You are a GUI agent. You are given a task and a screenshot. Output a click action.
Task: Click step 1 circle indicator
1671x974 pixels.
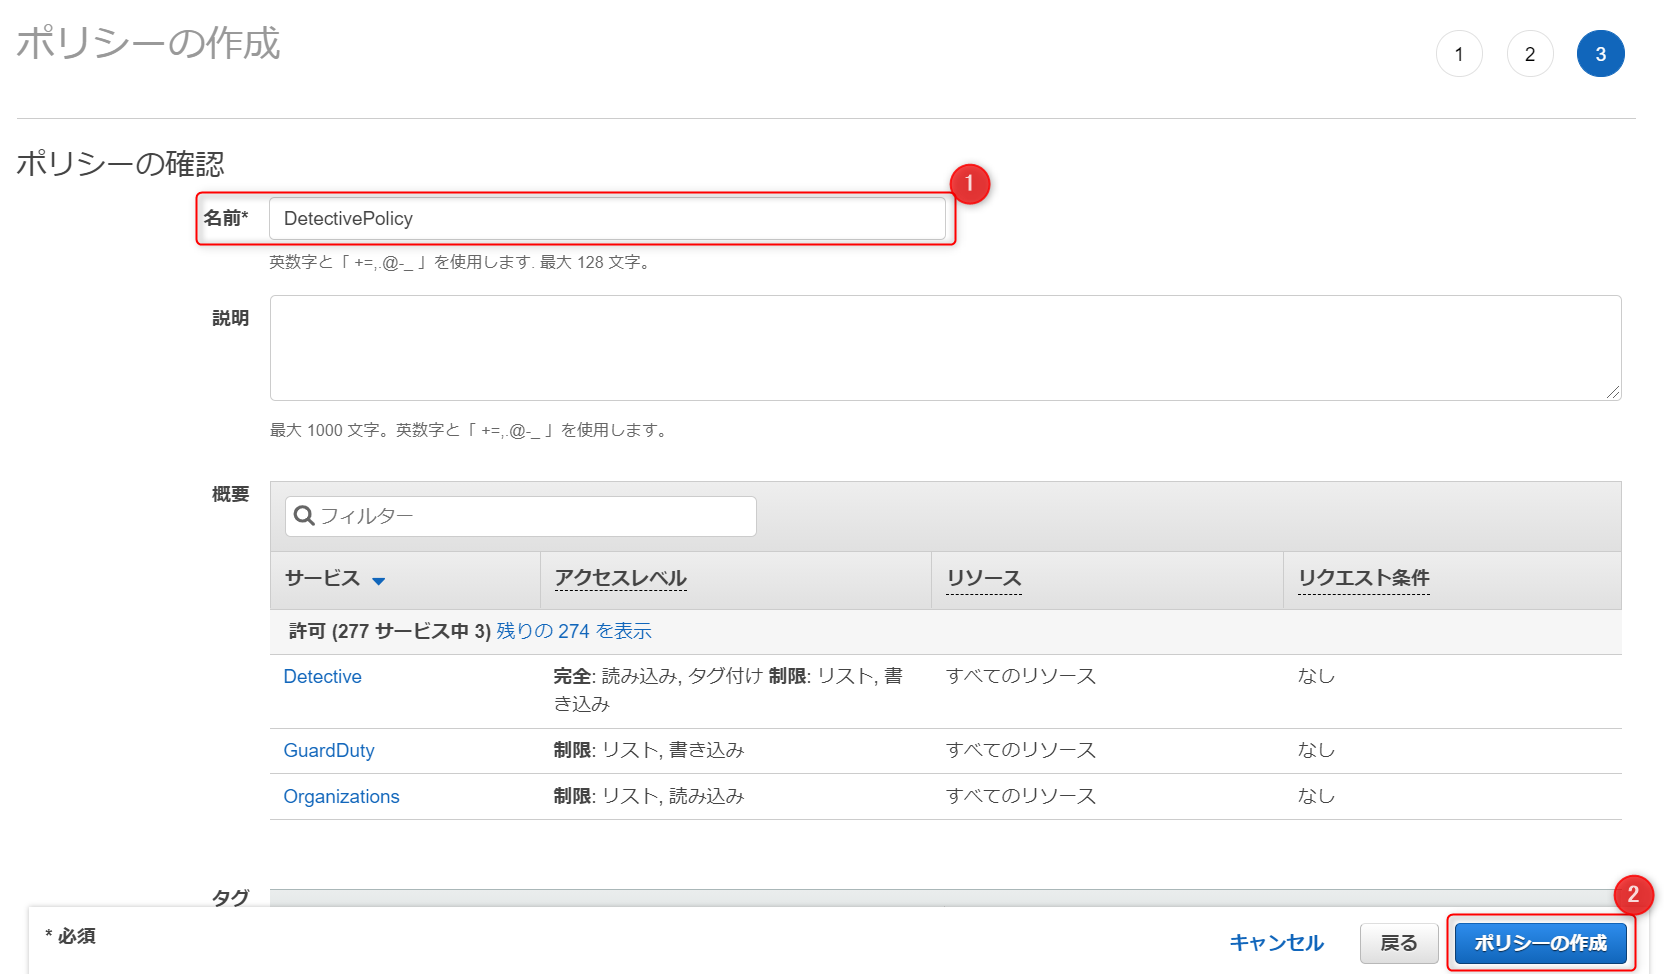(1459, 54)
